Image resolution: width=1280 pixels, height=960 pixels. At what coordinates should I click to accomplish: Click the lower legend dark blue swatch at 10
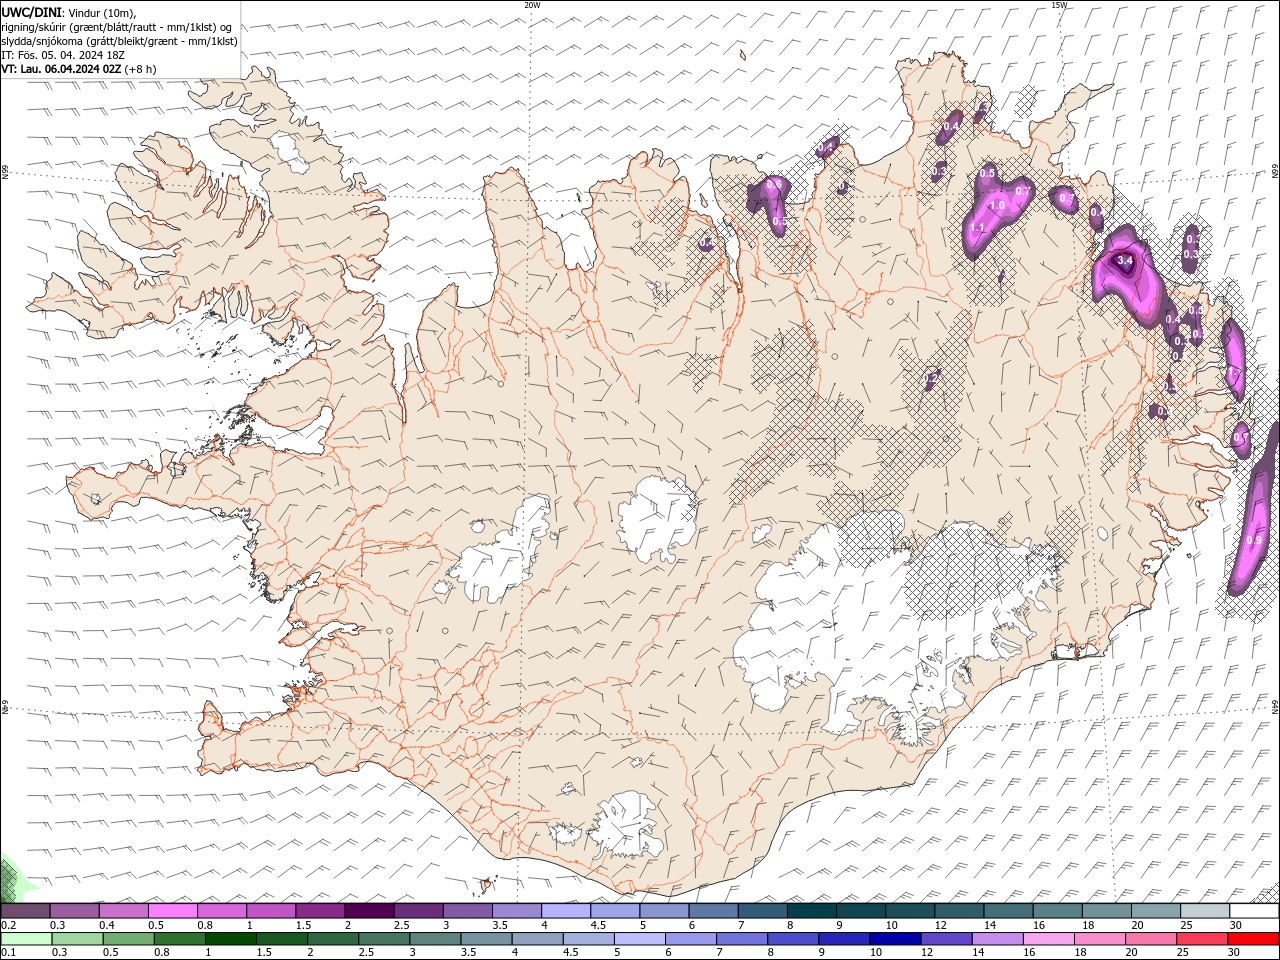click(x=896, y=939)
